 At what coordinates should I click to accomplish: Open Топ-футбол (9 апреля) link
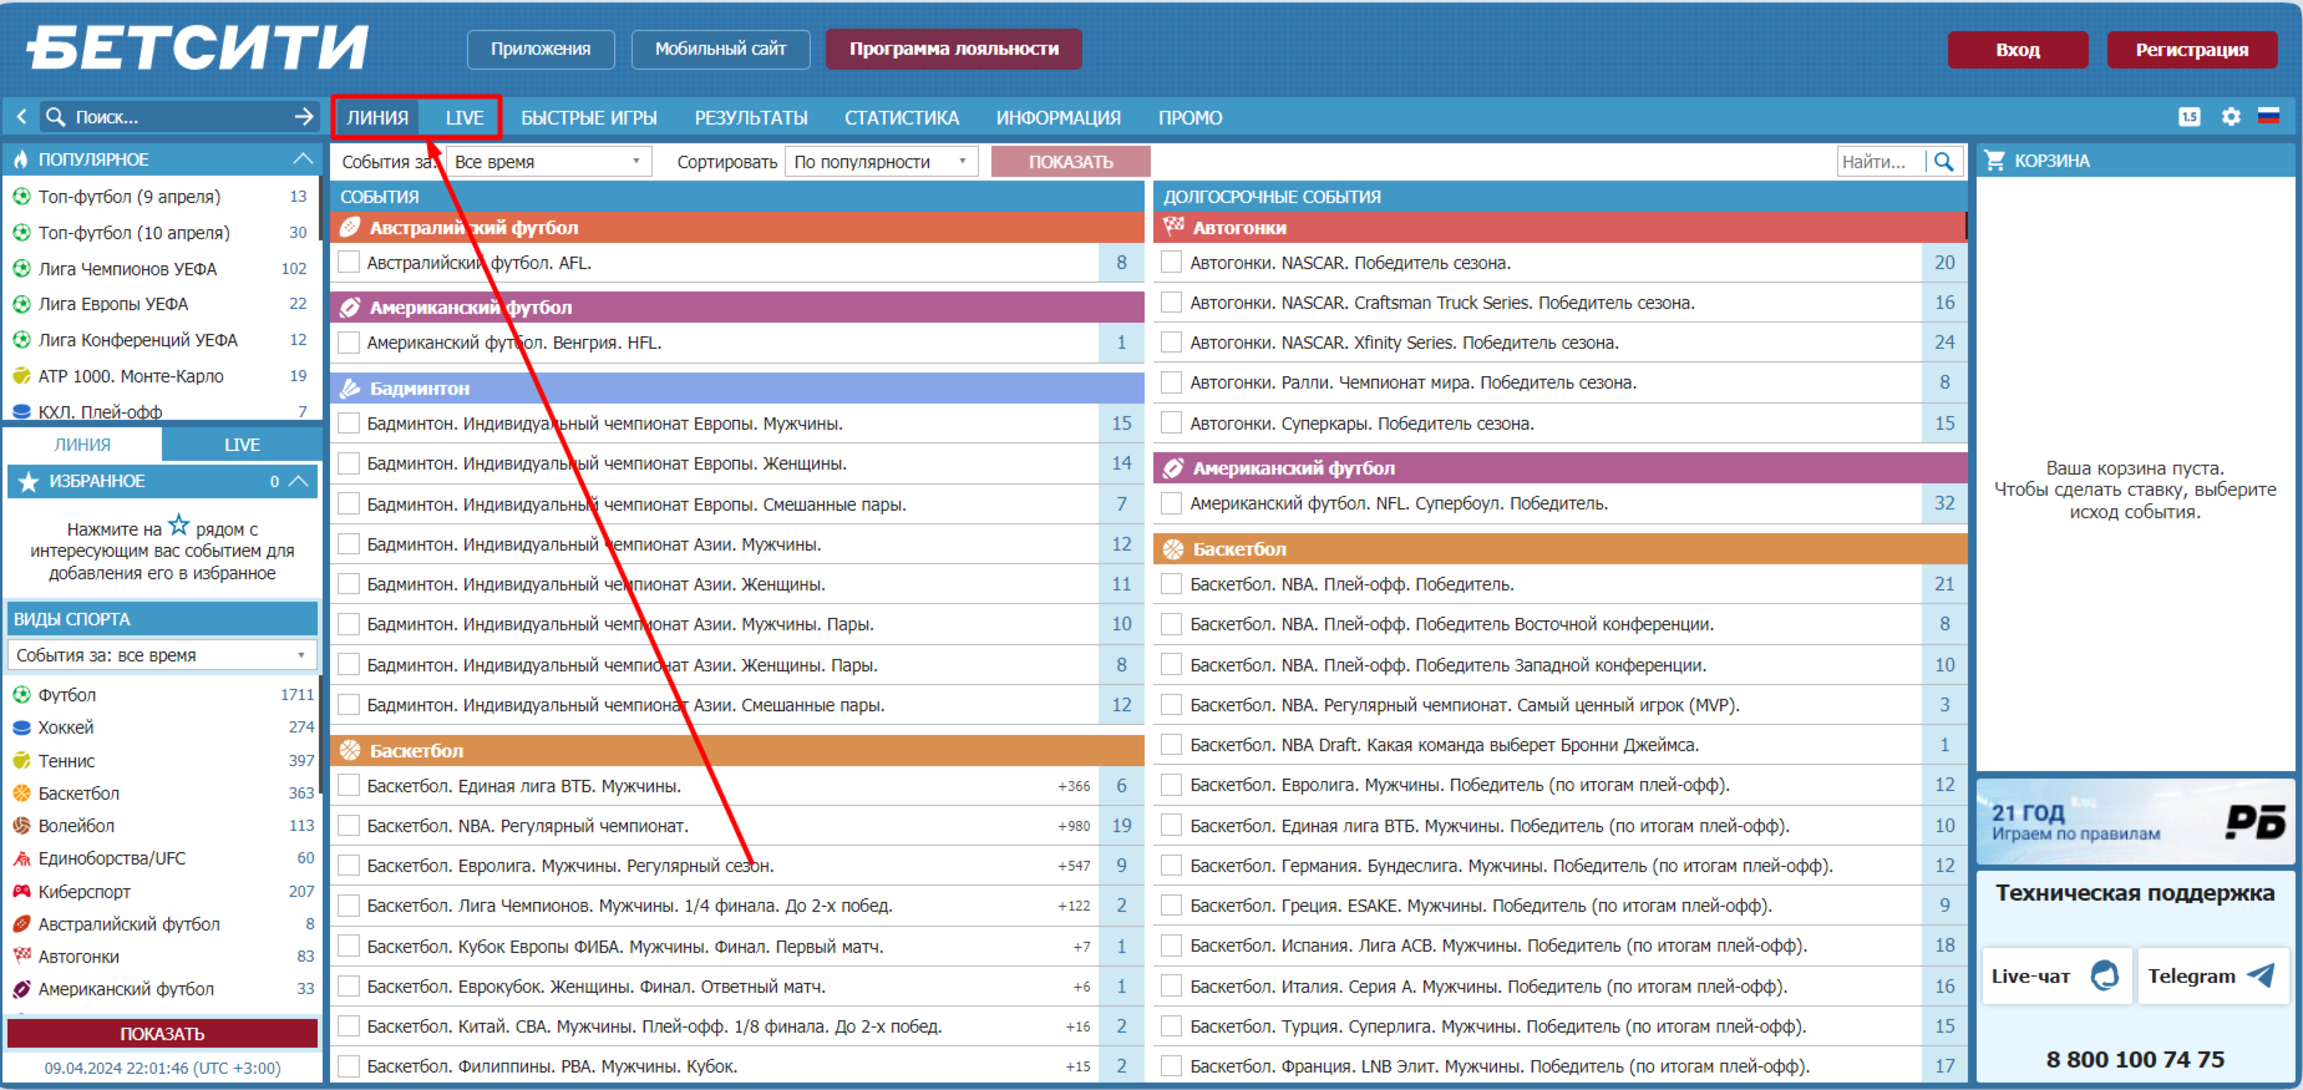tap(129, 197)
